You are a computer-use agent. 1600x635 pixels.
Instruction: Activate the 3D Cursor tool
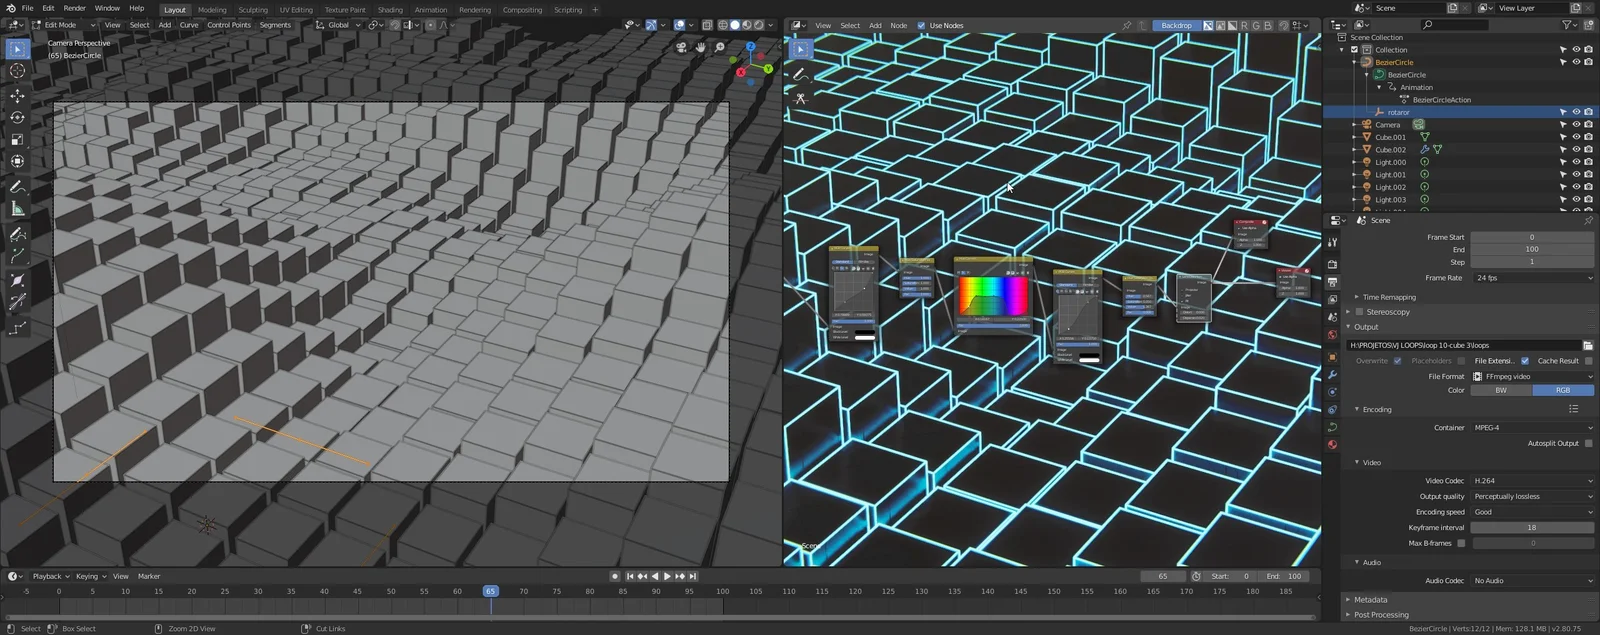pyautogui.click(x=17, y=71)
